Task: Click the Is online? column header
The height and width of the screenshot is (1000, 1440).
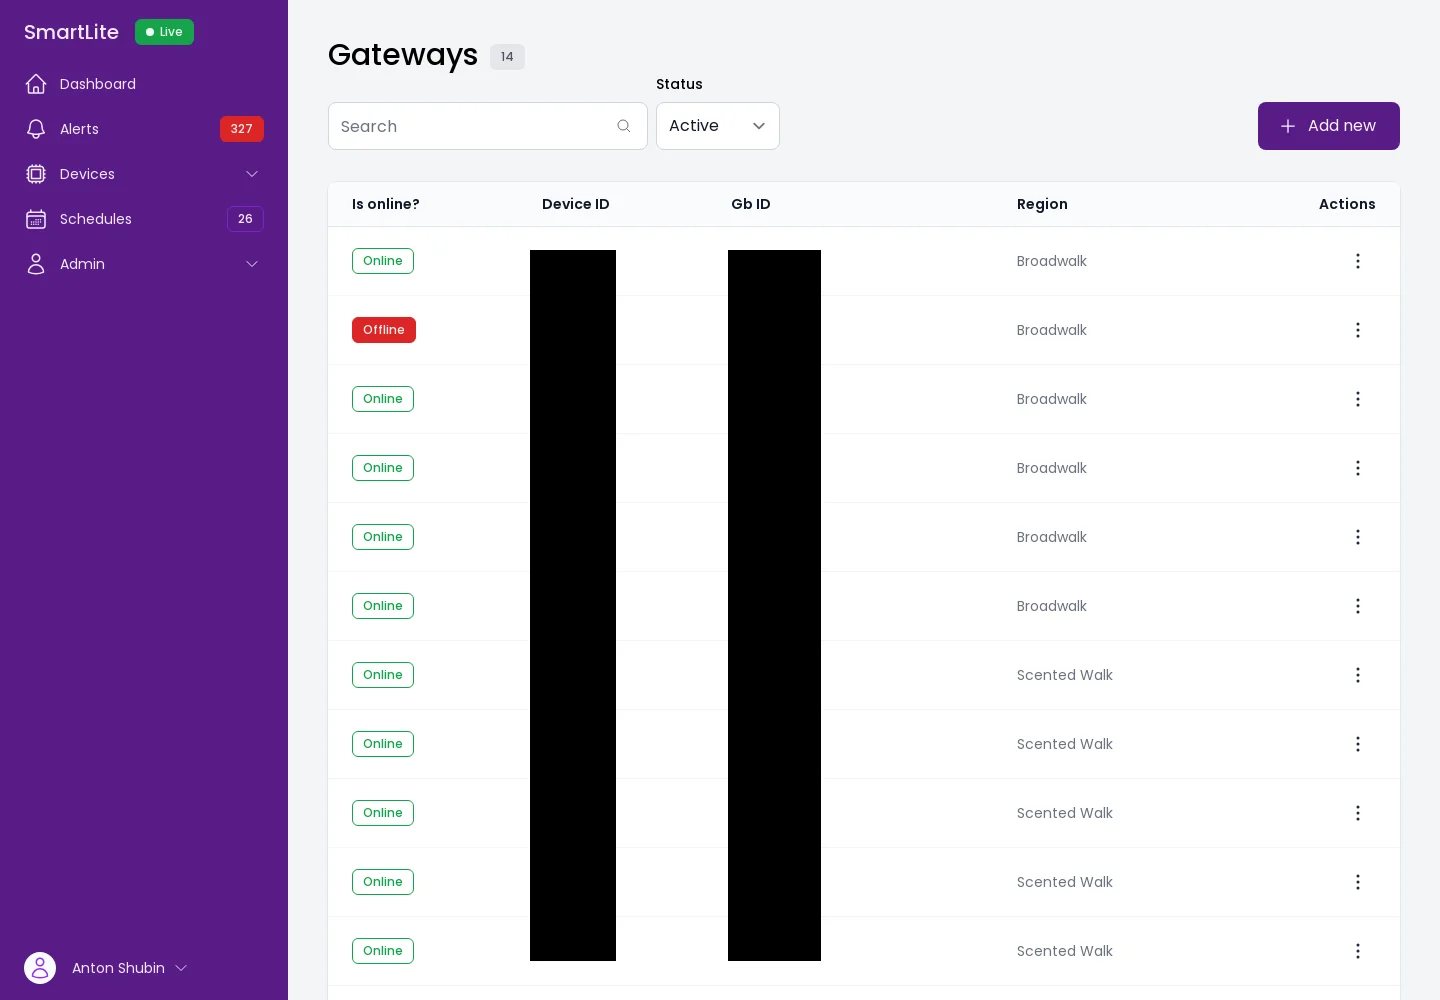Action: [x=386, y=204]
